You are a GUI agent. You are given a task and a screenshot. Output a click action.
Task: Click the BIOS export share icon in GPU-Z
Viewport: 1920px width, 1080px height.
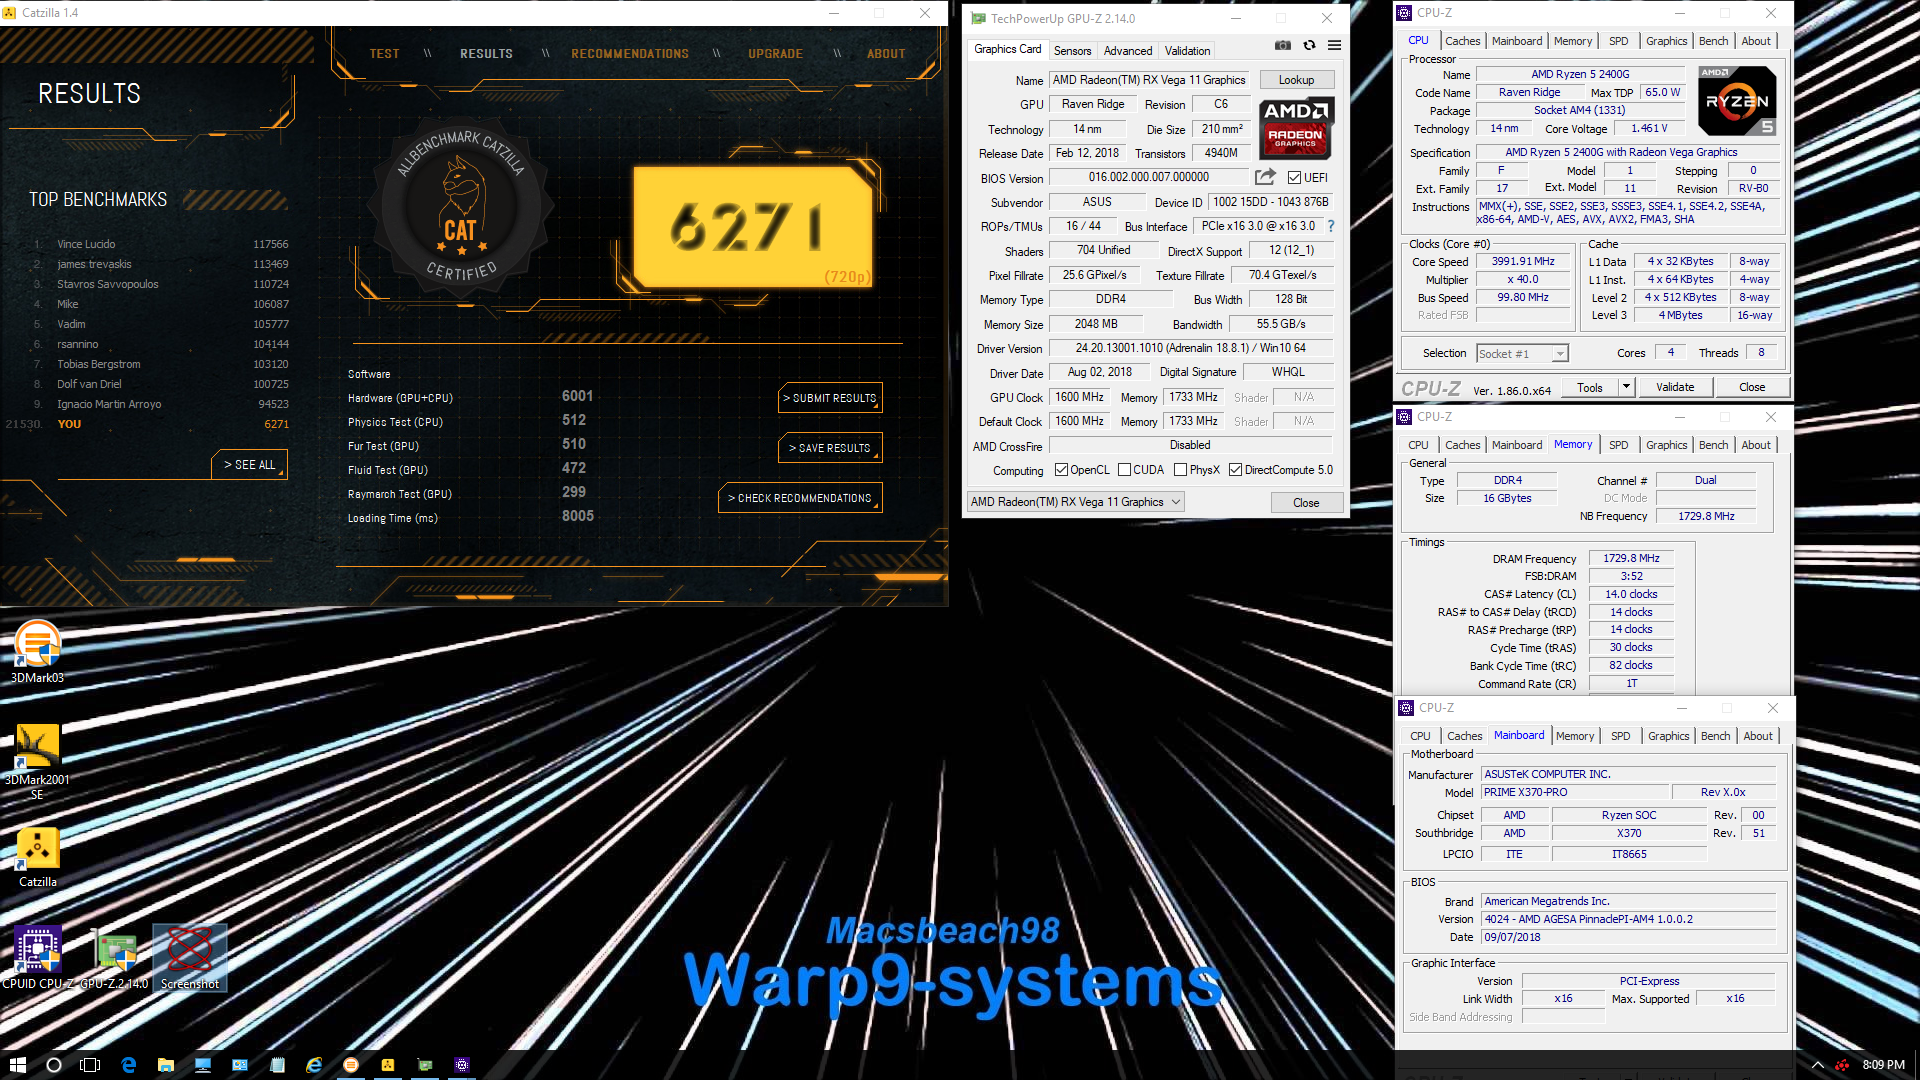click(1265, 177)
